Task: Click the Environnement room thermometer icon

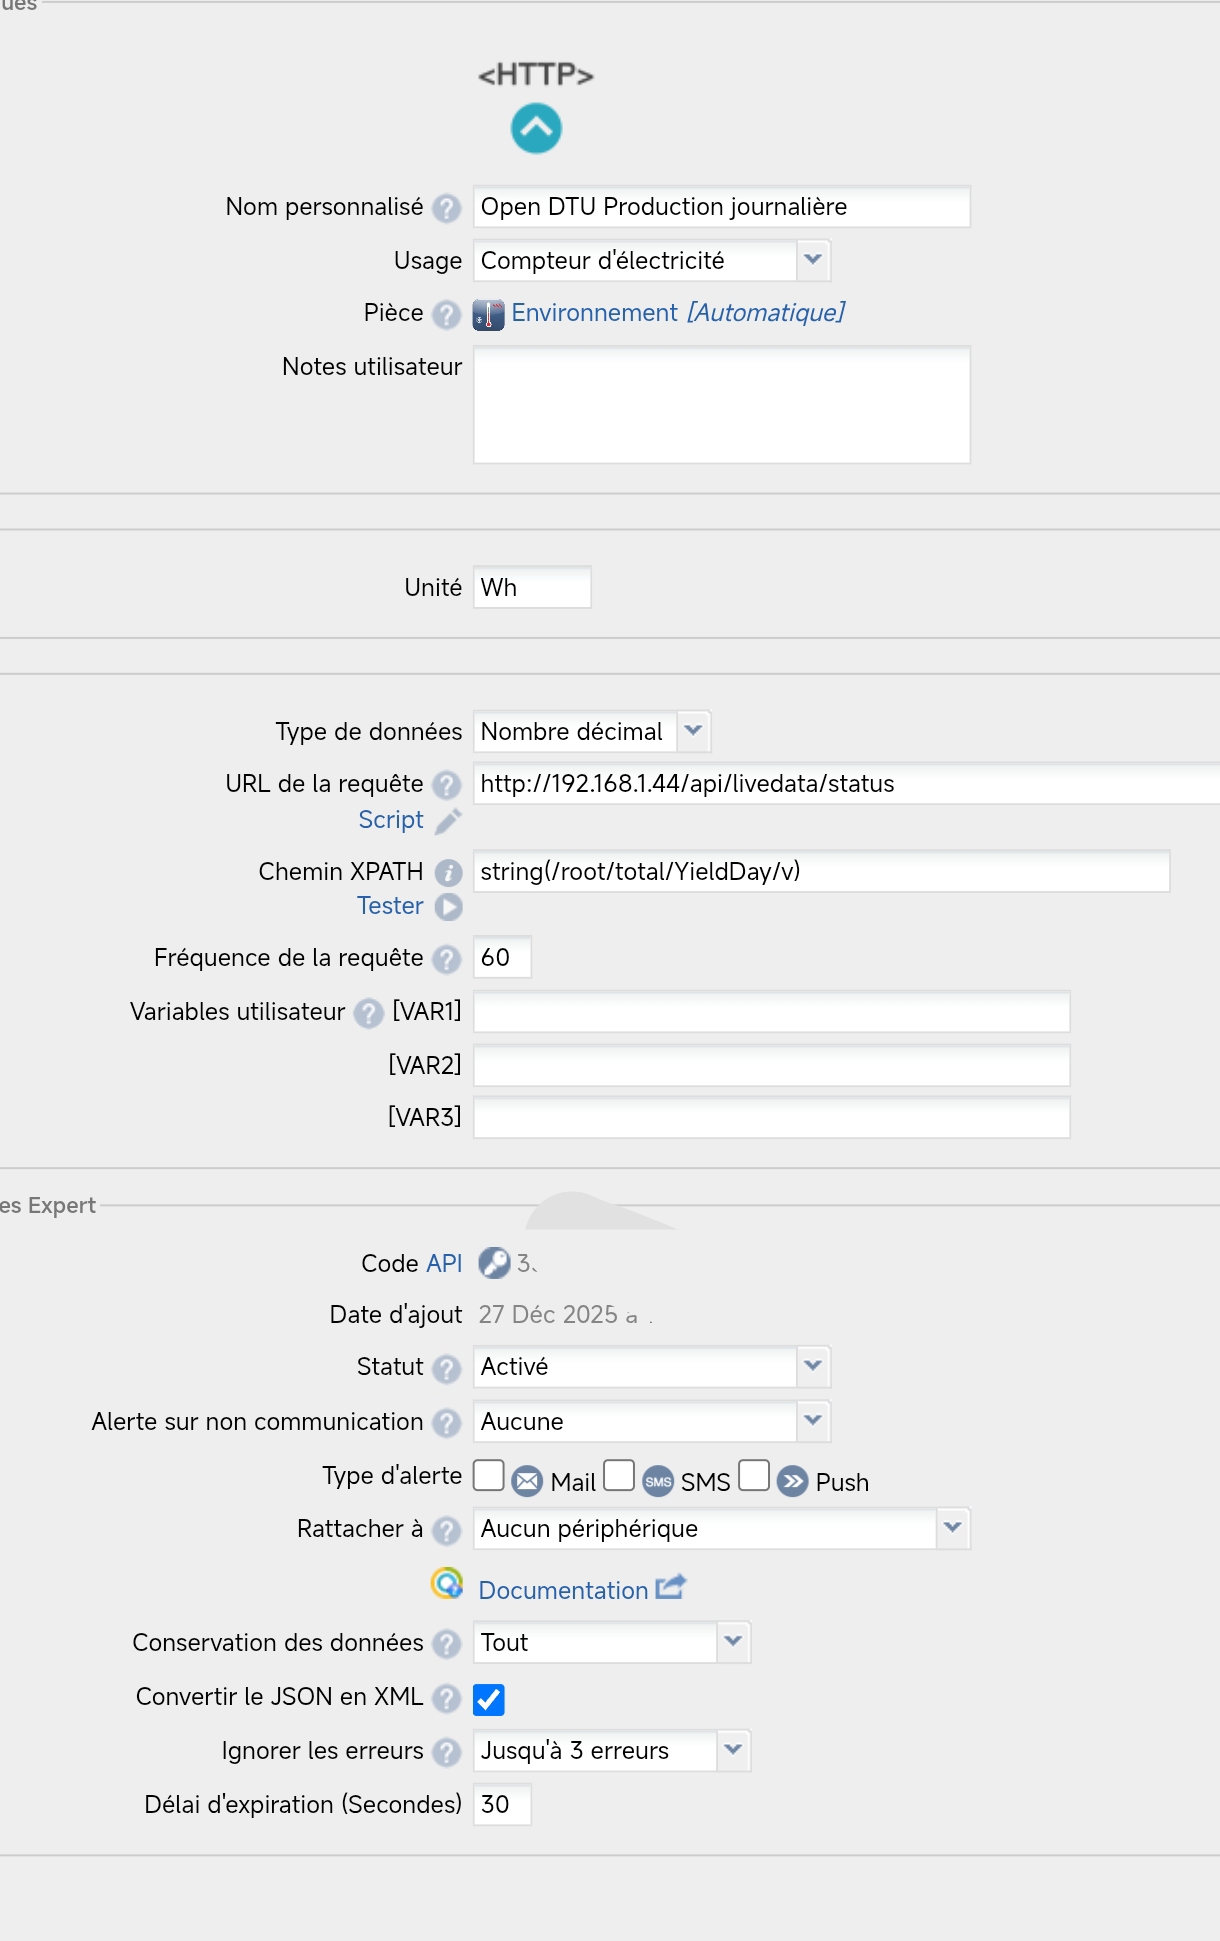Action: pos(488,314)
